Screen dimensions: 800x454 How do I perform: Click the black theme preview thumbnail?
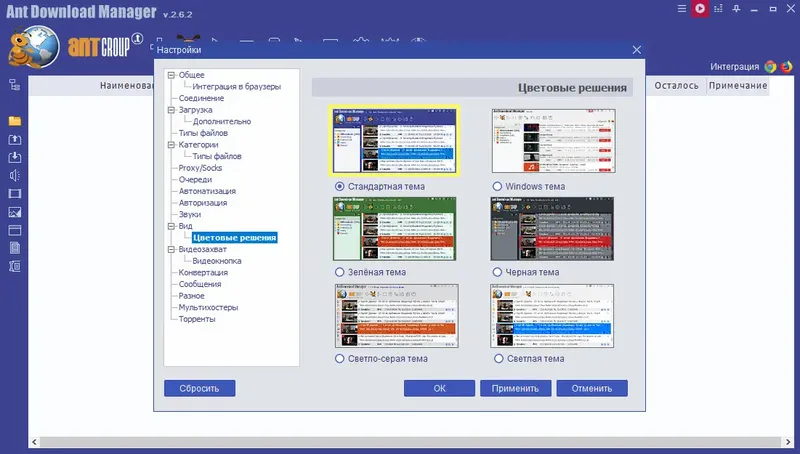pyautogui.click(x=552, y=229)
